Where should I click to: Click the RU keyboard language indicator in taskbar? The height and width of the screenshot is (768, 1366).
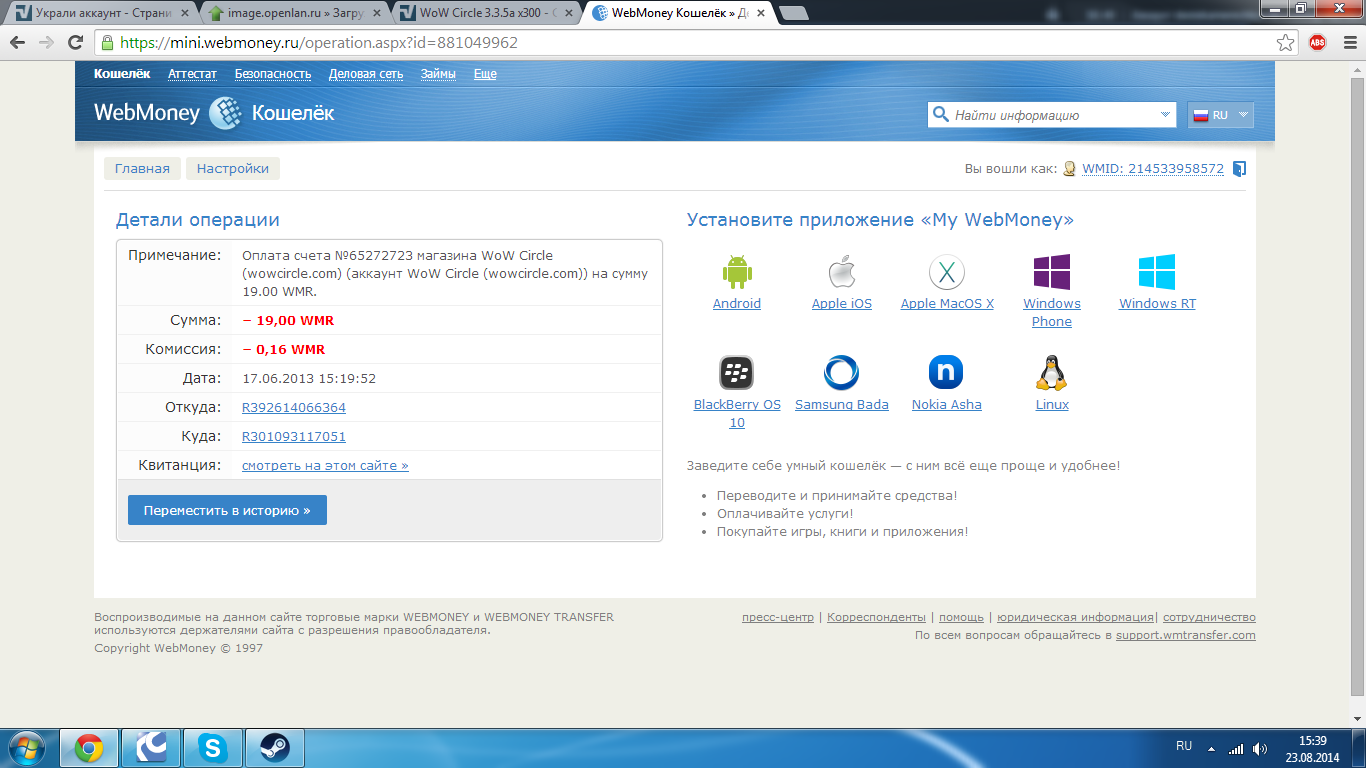pos(1184,746)
